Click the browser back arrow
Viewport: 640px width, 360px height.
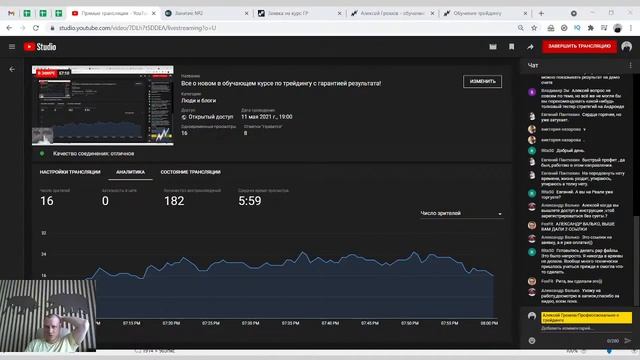click(9, 28)
